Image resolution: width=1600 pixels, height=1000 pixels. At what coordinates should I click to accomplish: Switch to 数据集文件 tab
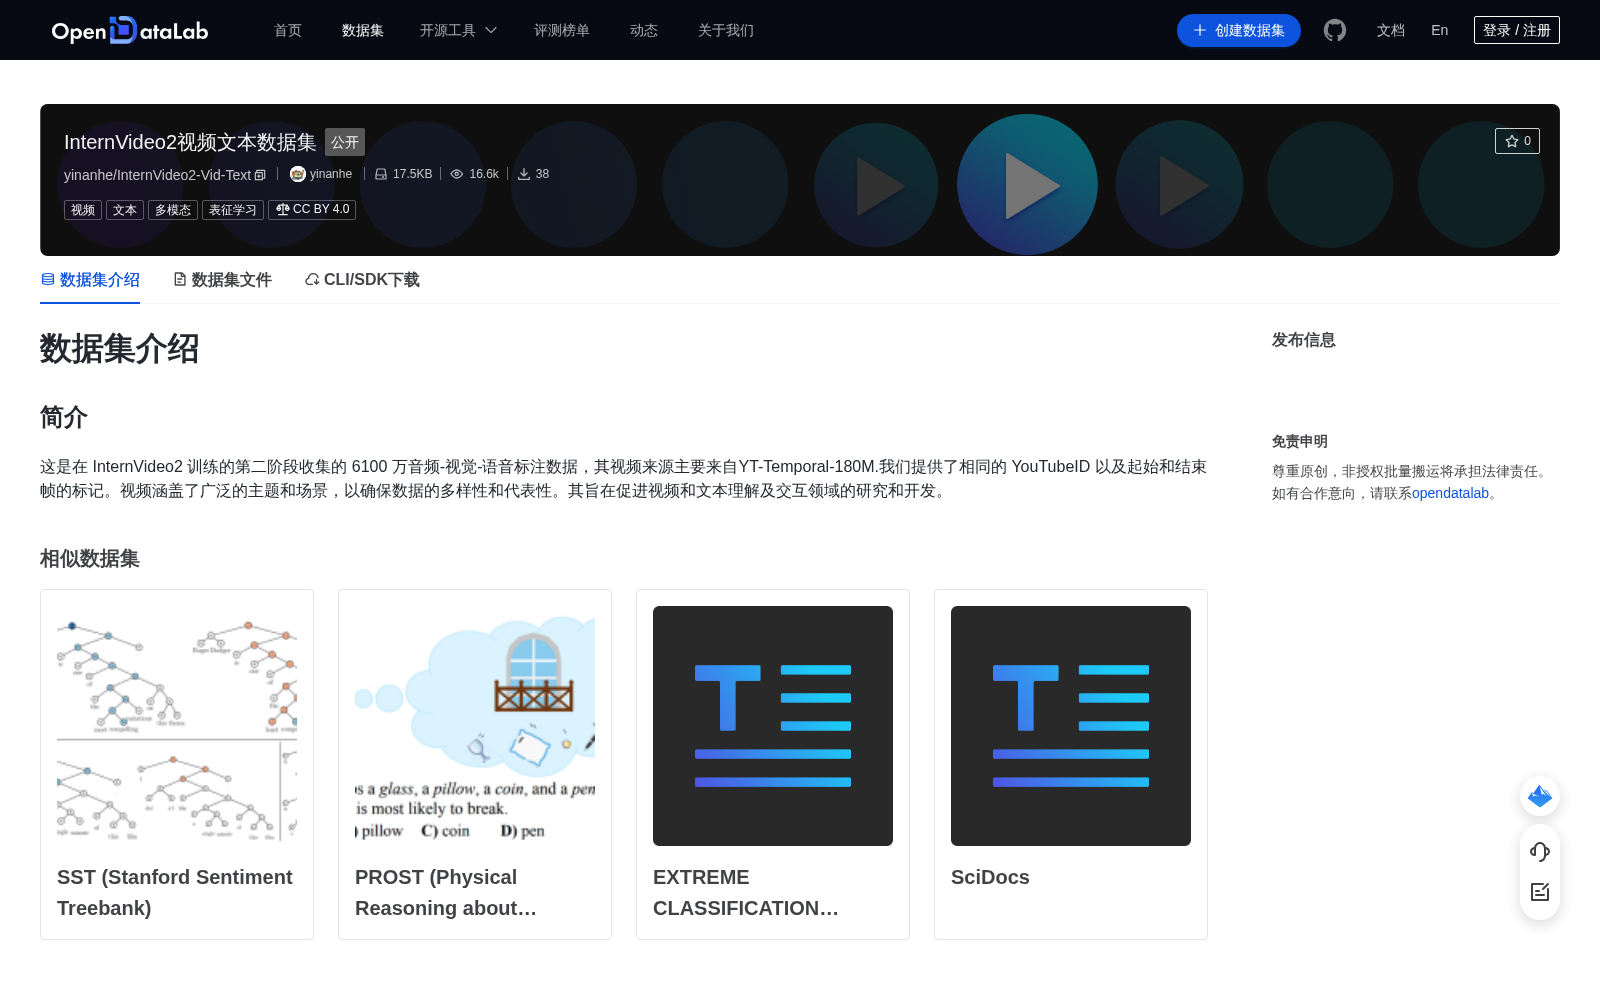coord(222,280)
